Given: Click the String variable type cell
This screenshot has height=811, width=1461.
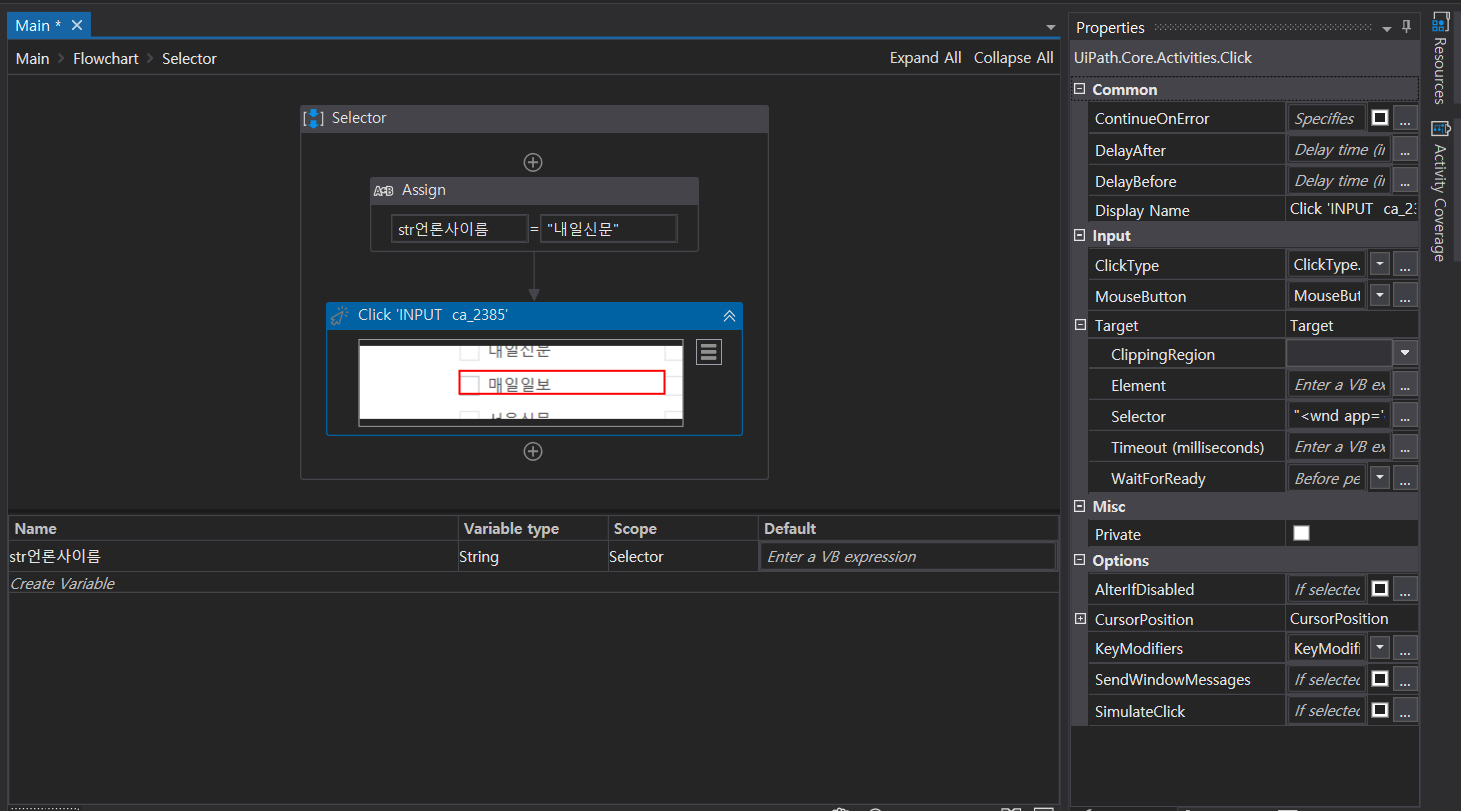Looking at the screenshot, I should tap(532, 556).
